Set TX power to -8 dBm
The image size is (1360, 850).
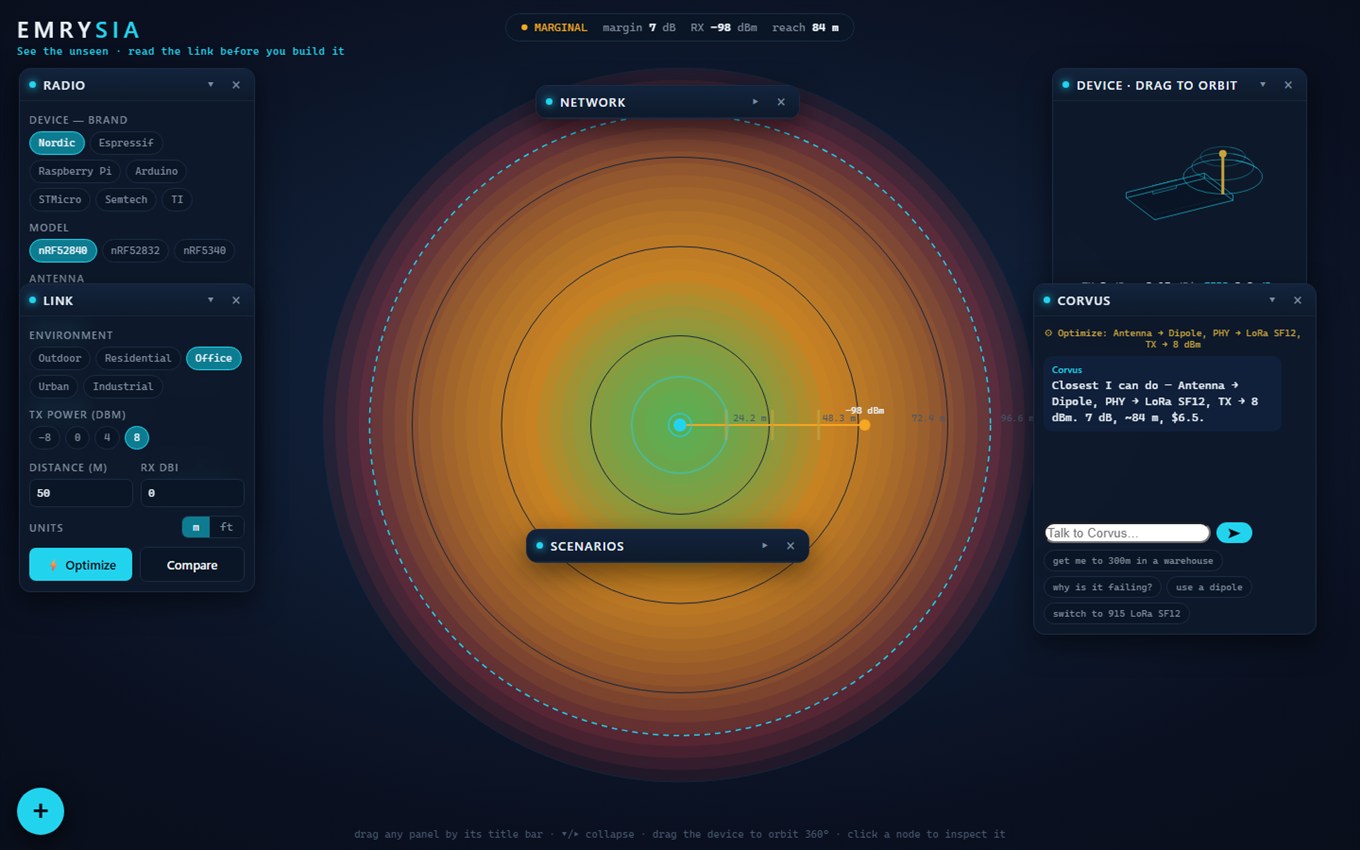(x=44, y=437)
